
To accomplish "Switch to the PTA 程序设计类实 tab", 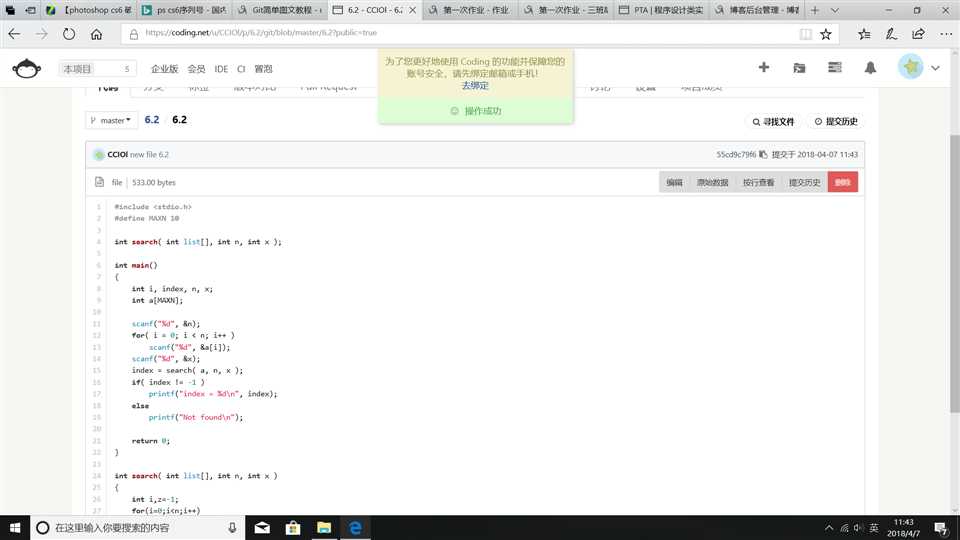I will [x=661, y=10].
